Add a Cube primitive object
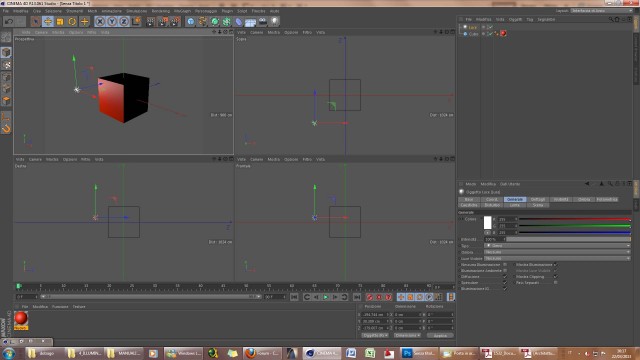 pyautogui.click(x=191, y=21)
